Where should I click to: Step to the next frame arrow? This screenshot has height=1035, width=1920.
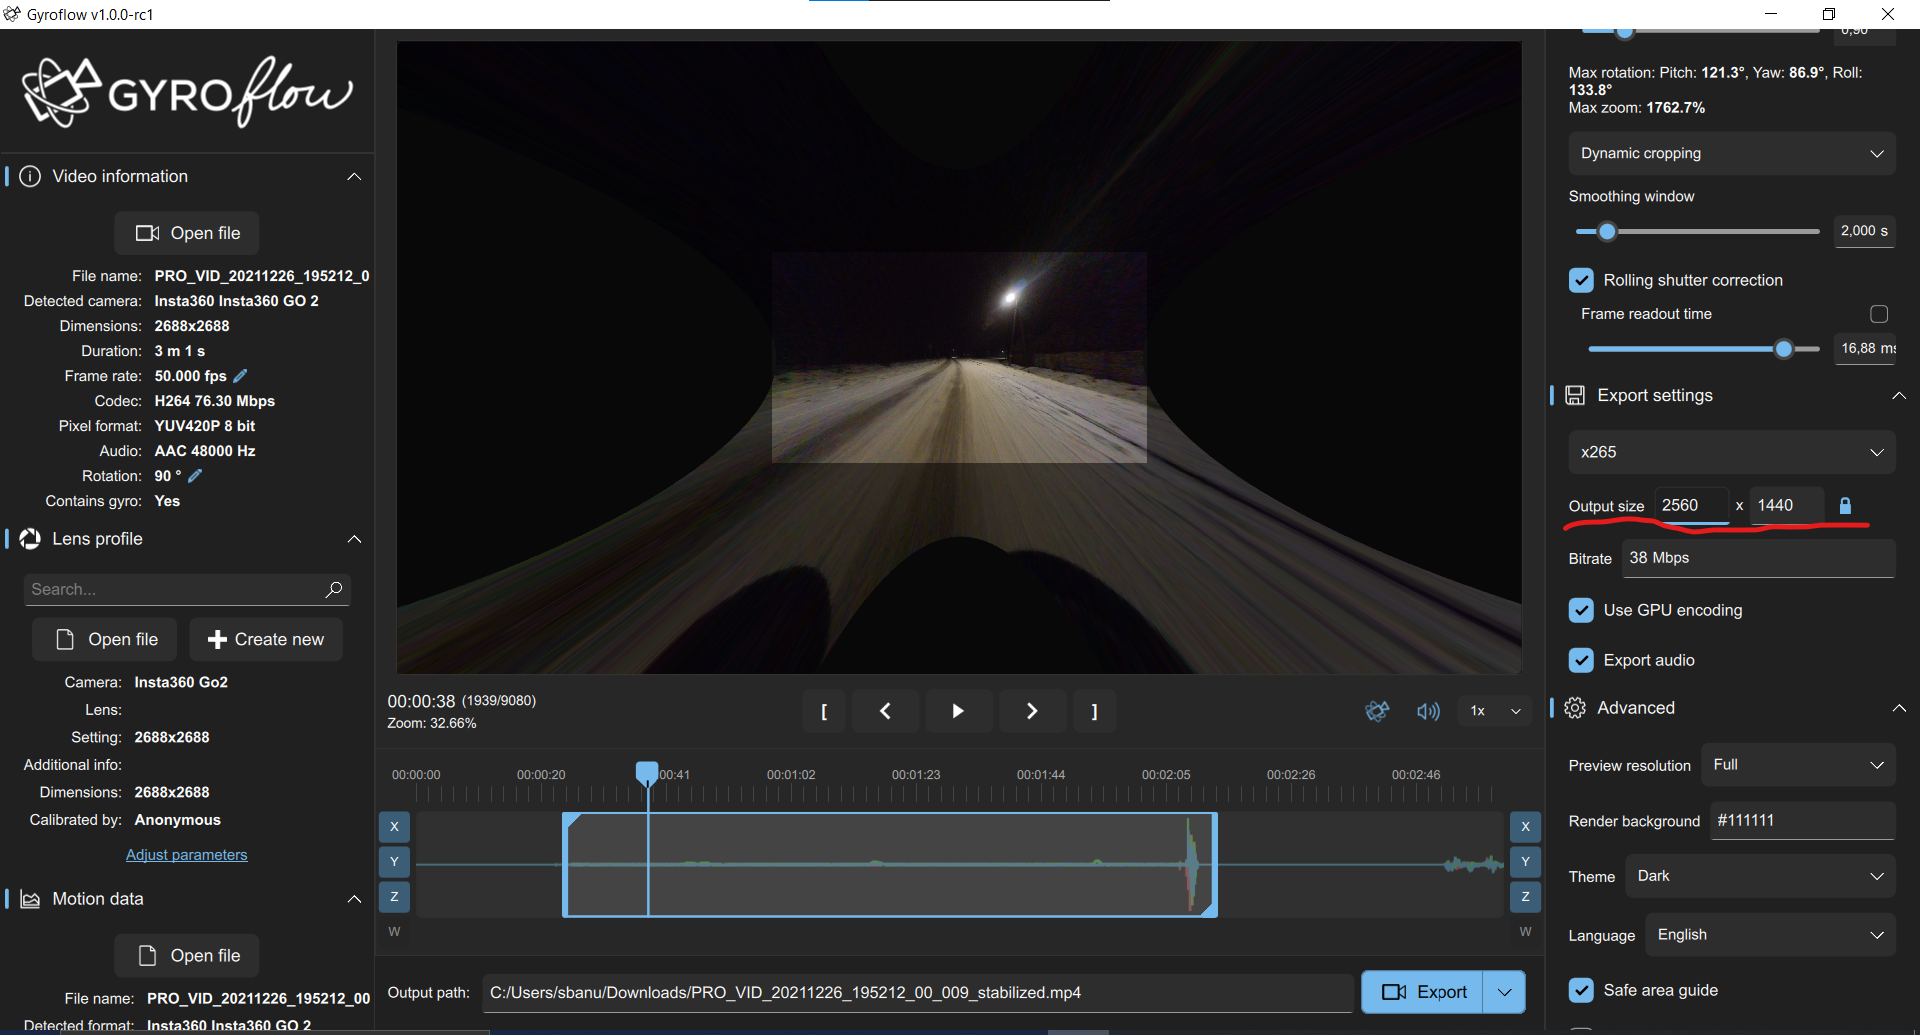click(x=1031, y=711)
